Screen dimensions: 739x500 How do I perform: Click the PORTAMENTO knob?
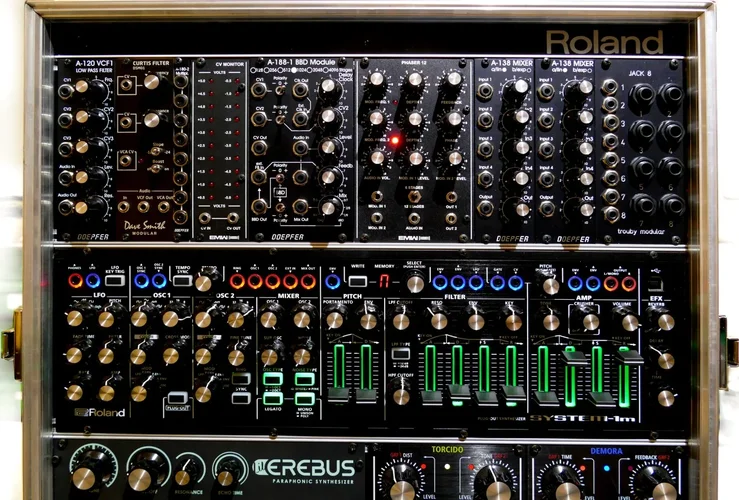[335, 321]
